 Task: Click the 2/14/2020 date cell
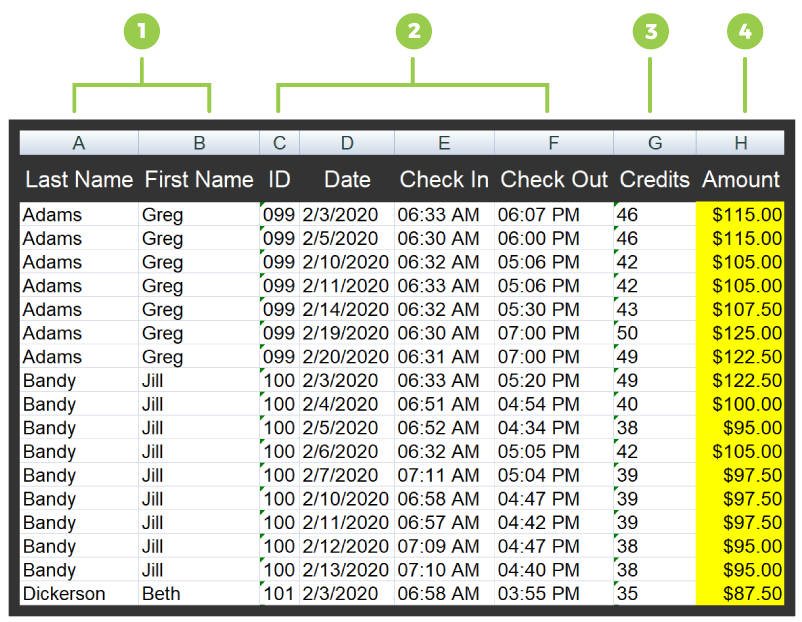pos(346,309)
